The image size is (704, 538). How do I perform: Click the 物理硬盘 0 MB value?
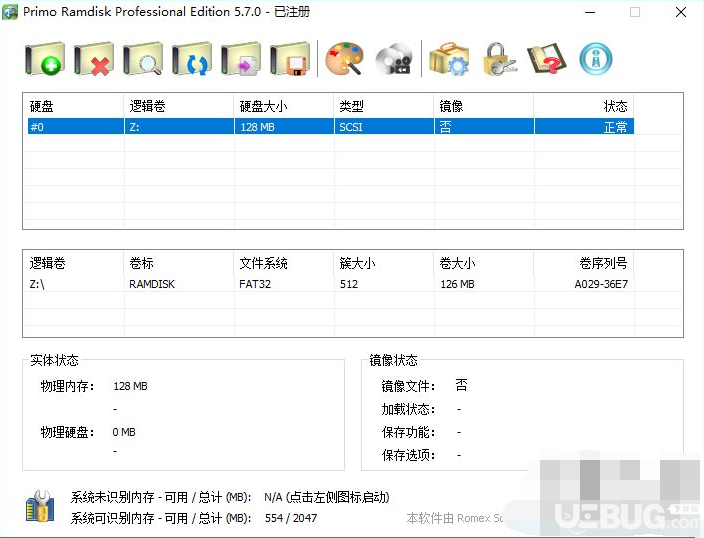[124, 432]
